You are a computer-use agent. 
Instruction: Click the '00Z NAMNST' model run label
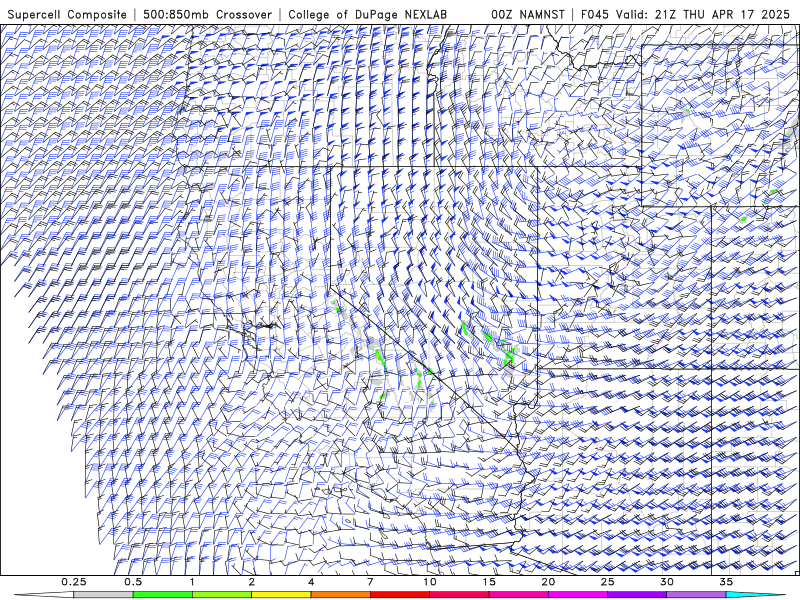528,14
